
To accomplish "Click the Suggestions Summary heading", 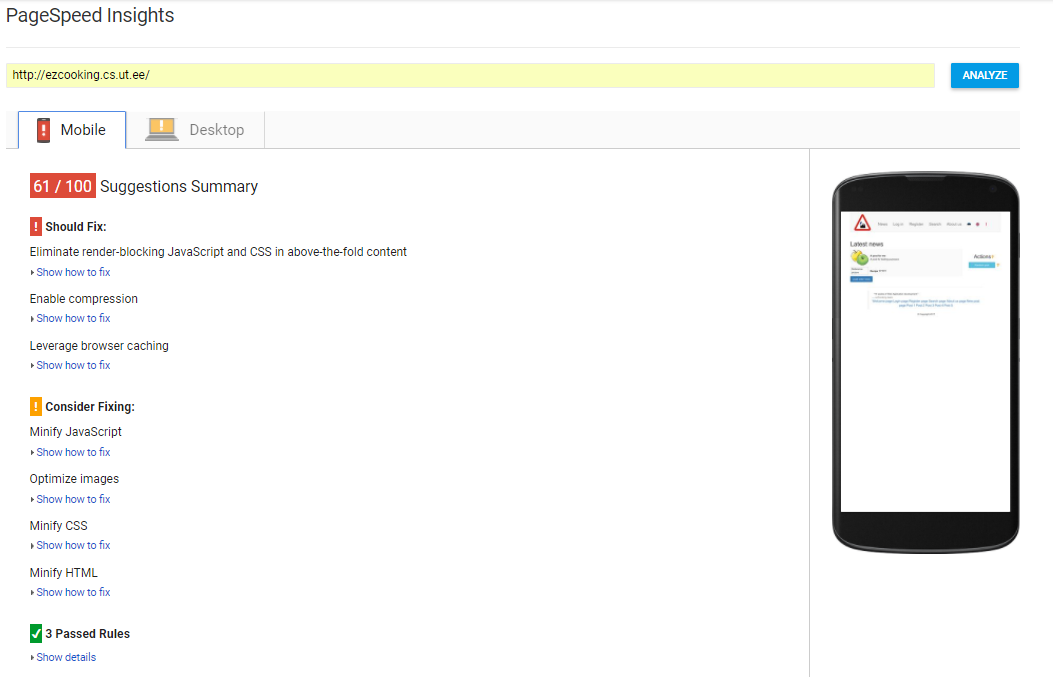I will [x=179, y=187].
